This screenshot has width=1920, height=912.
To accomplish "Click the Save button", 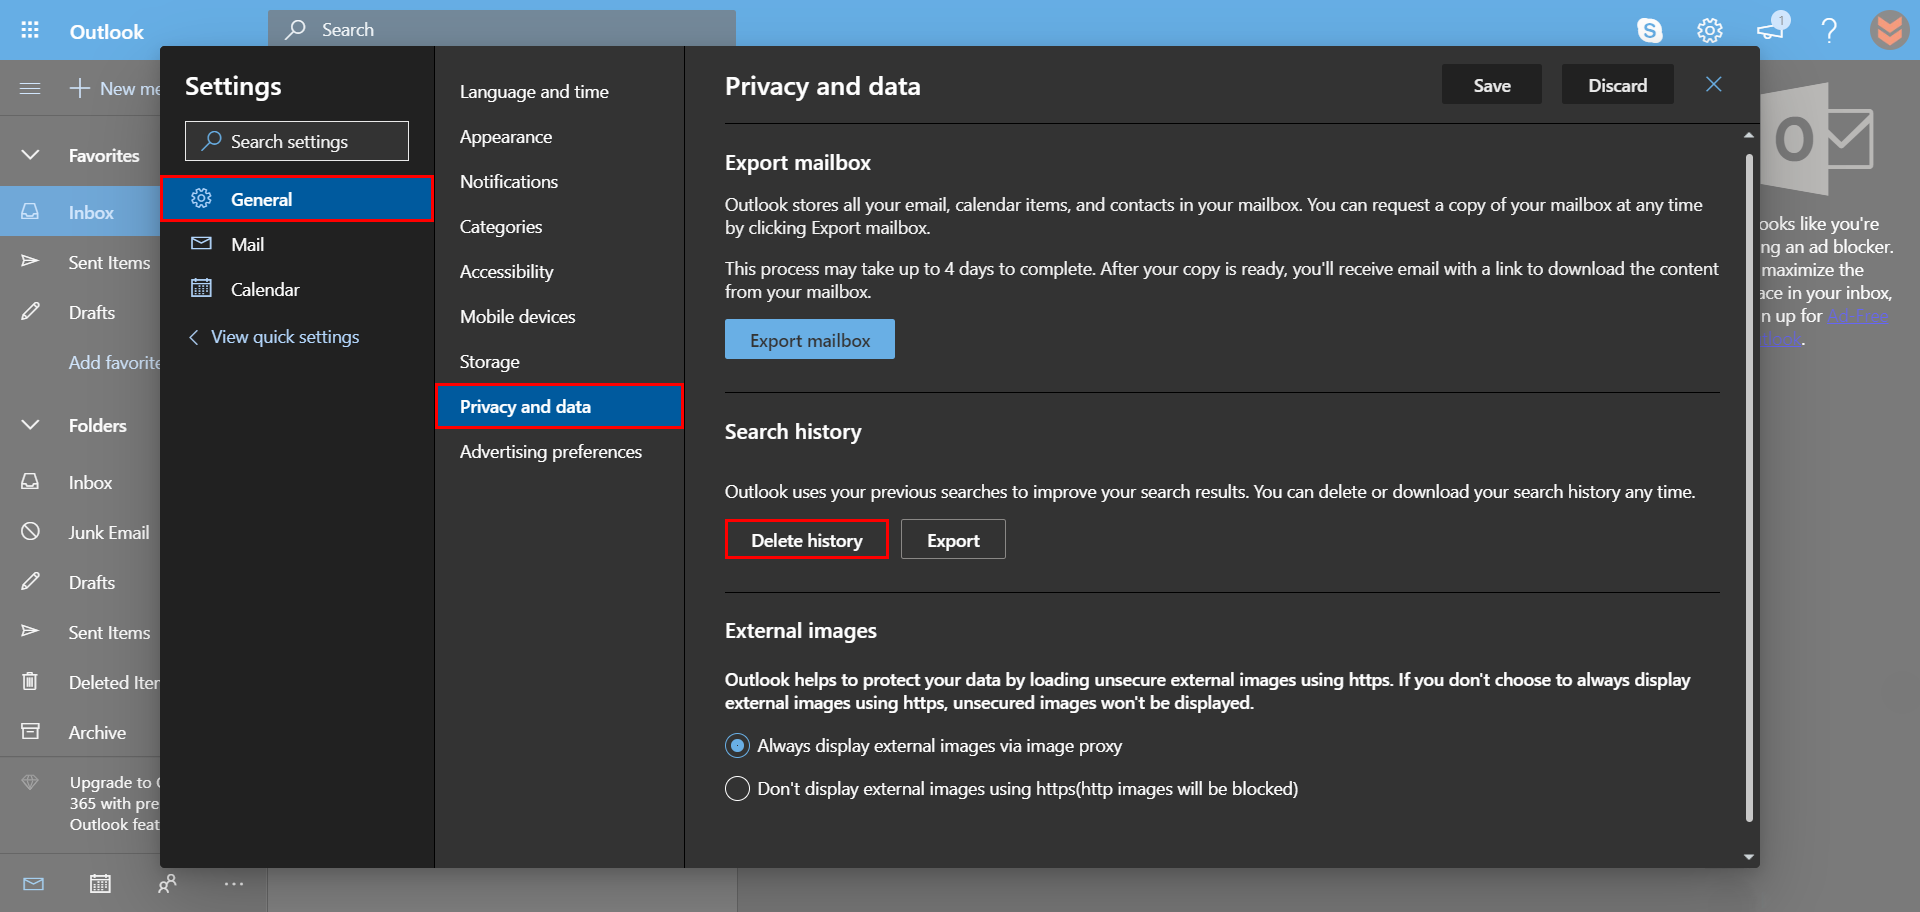I will coord(1491,85).
